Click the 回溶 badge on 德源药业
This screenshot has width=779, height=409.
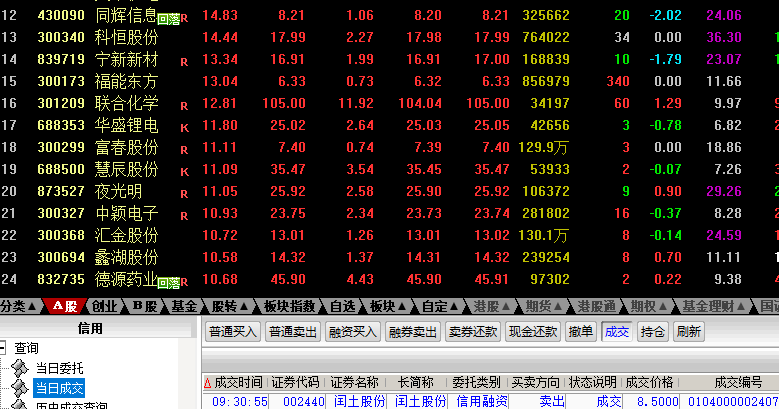pos(168,283)
